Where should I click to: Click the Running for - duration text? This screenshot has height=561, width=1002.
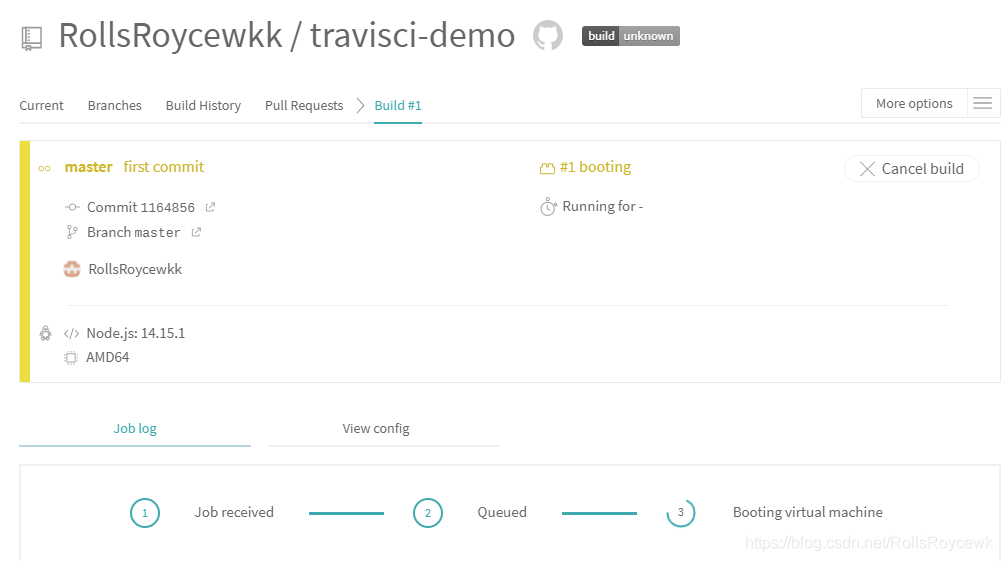click(603, 206)
